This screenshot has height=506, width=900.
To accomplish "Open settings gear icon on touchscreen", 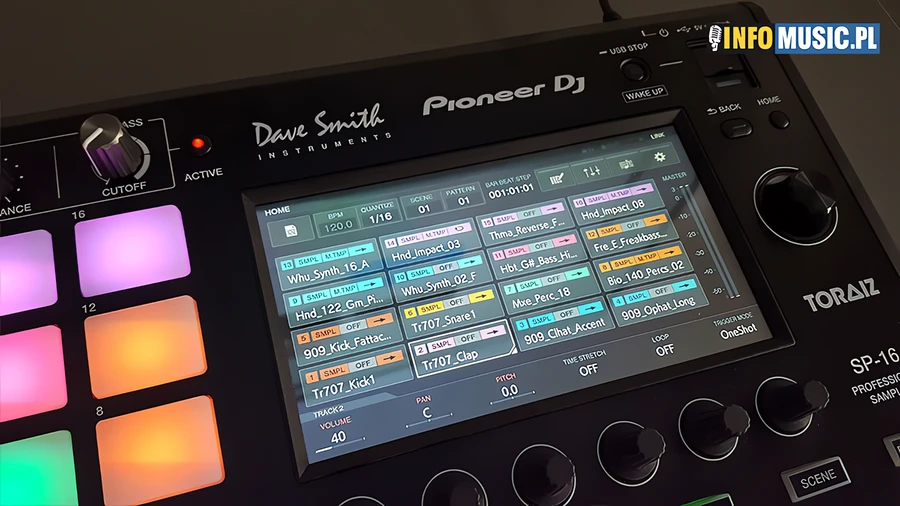I will 660,157.
